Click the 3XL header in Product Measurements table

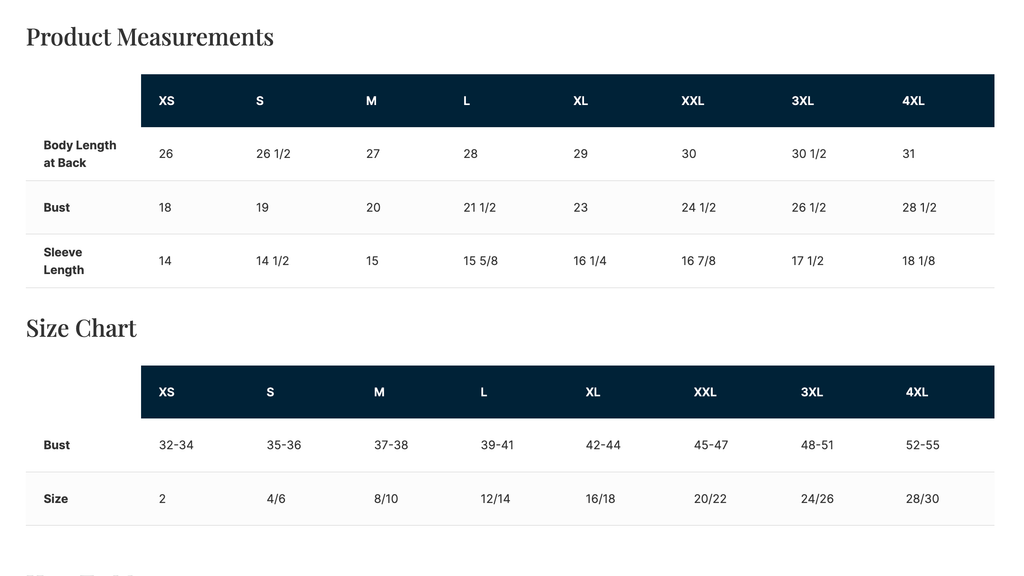(803, 101)
